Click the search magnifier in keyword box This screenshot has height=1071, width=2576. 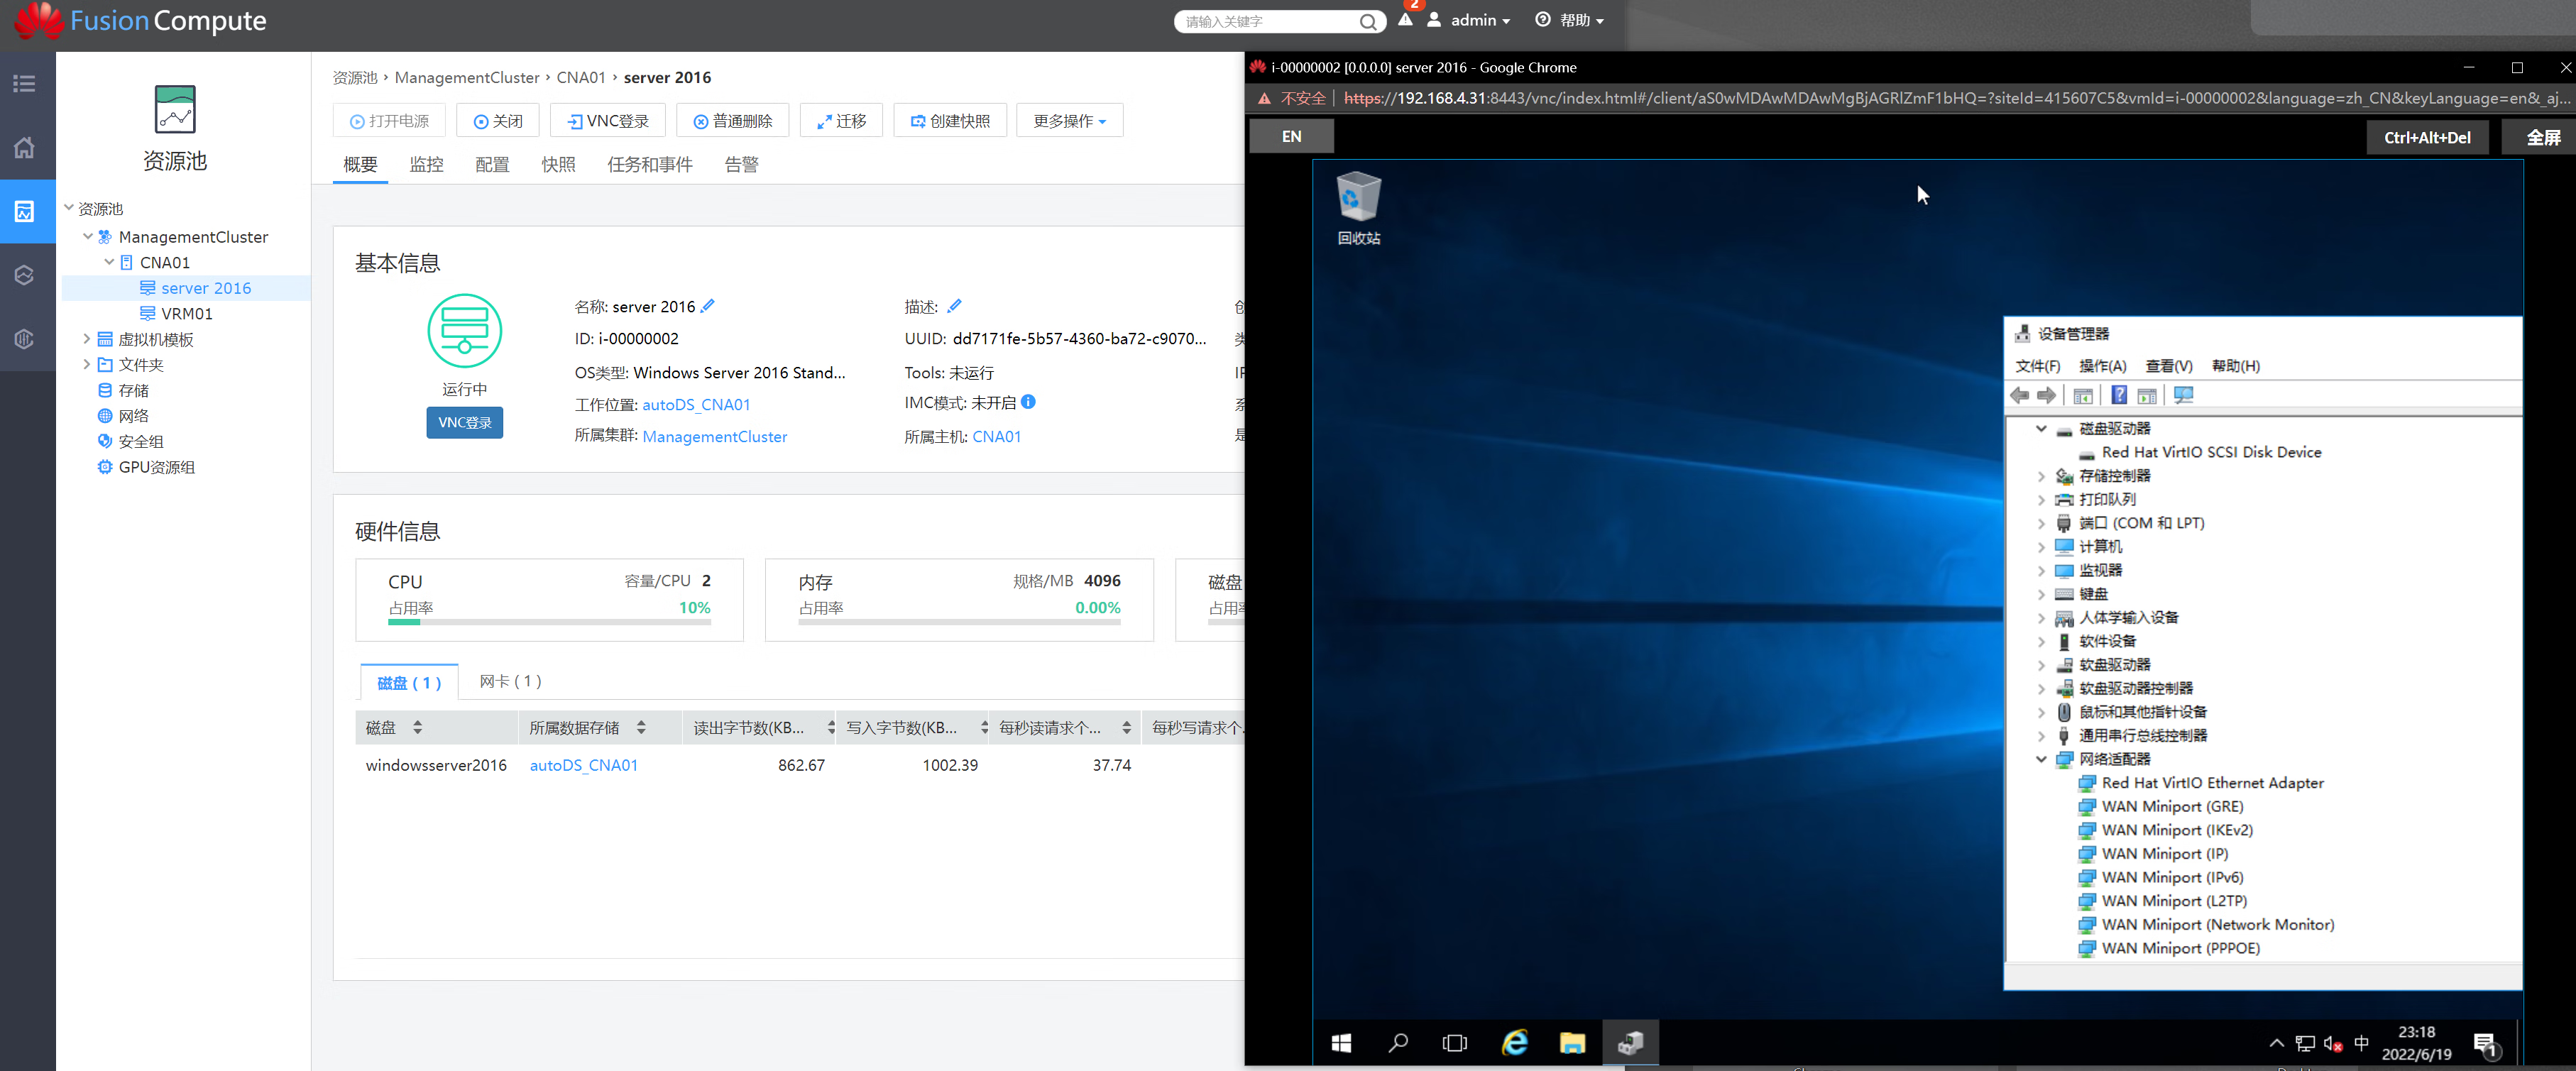coord(1367,21)
